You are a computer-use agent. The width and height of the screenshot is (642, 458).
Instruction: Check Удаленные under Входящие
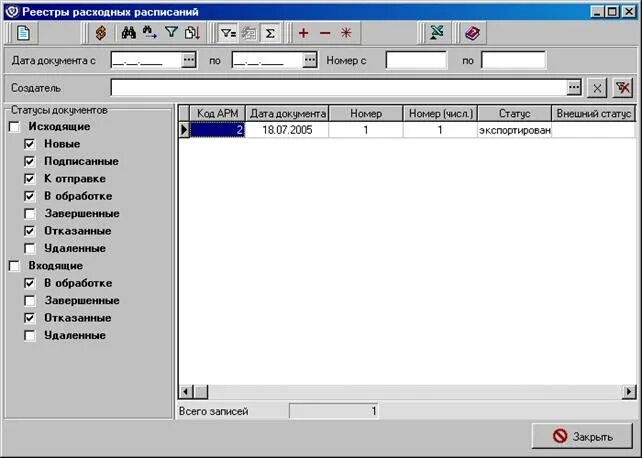click(29, 336)
